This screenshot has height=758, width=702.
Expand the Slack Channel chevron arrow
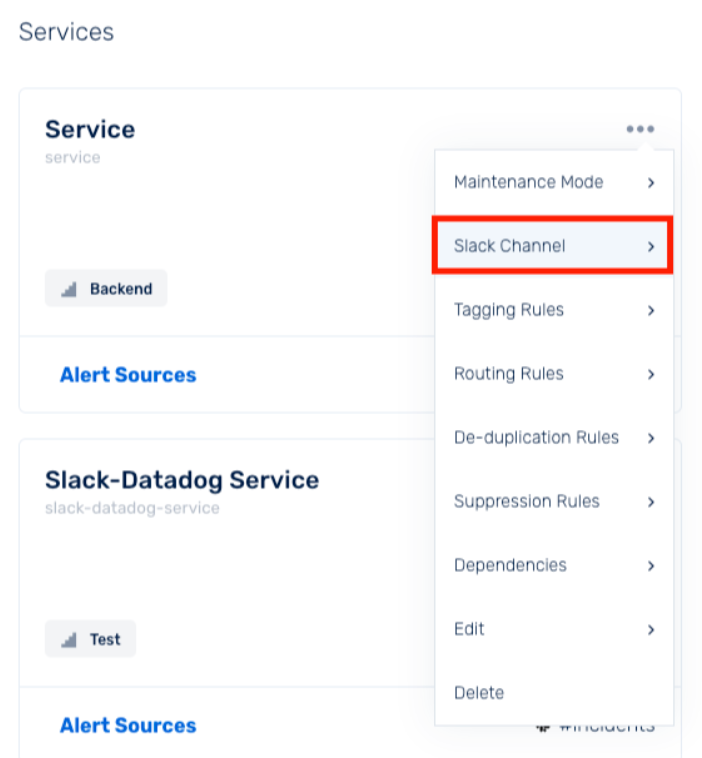651,247
